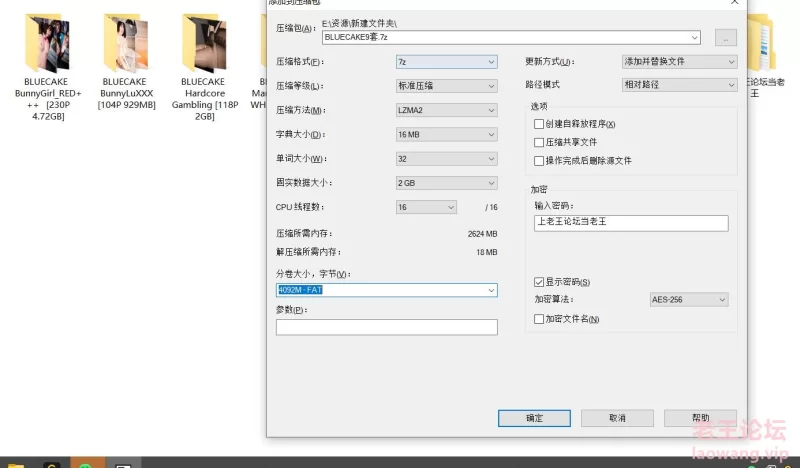Click the 确定 button
This screenshot has height=468, width=800.
[534, 418]
